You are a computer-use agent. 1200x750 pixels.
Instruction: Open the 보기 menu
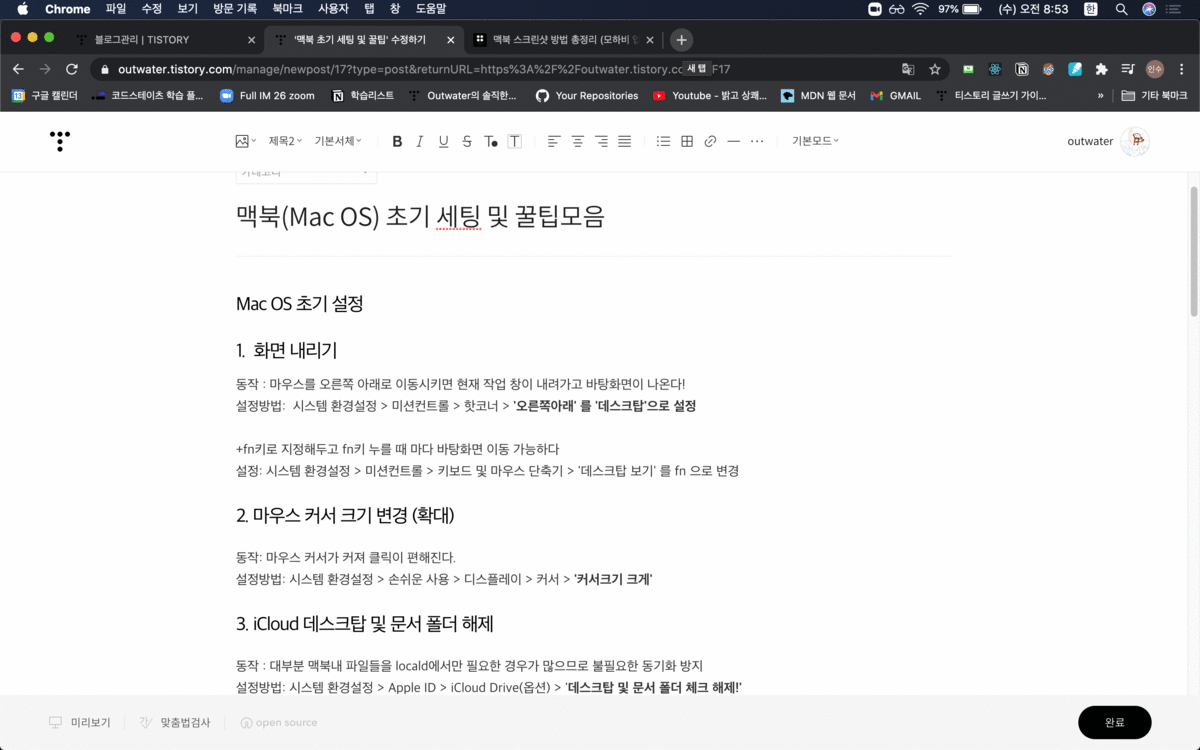[x=187, y=9]
